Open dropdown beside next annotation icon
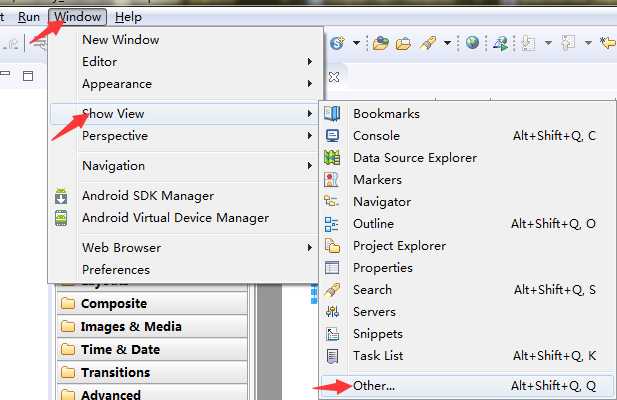The image size is (617, 400). [x=548, y=42]
